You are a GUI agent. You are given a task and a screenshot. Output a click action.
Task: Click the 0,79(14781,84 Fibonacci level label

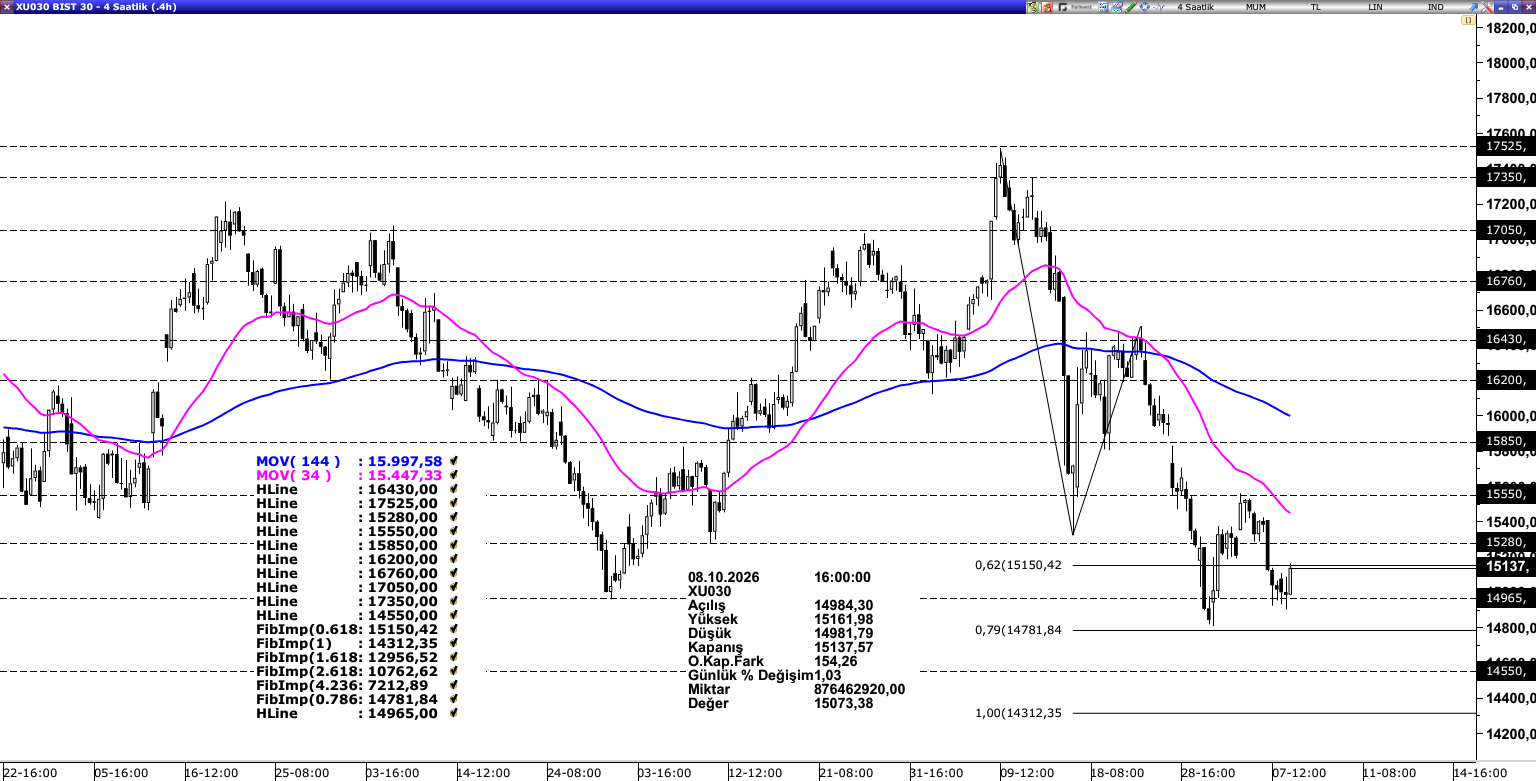click(x=1018, y=630)
